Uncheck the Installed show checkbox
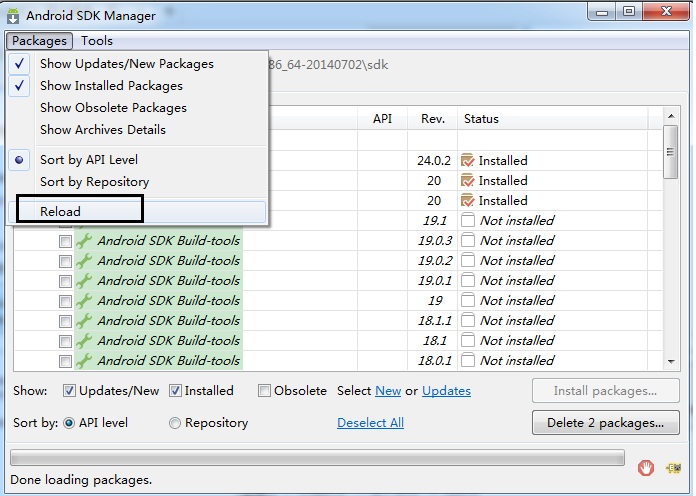Viewport: 696px width, 496px height. point(175,391)
